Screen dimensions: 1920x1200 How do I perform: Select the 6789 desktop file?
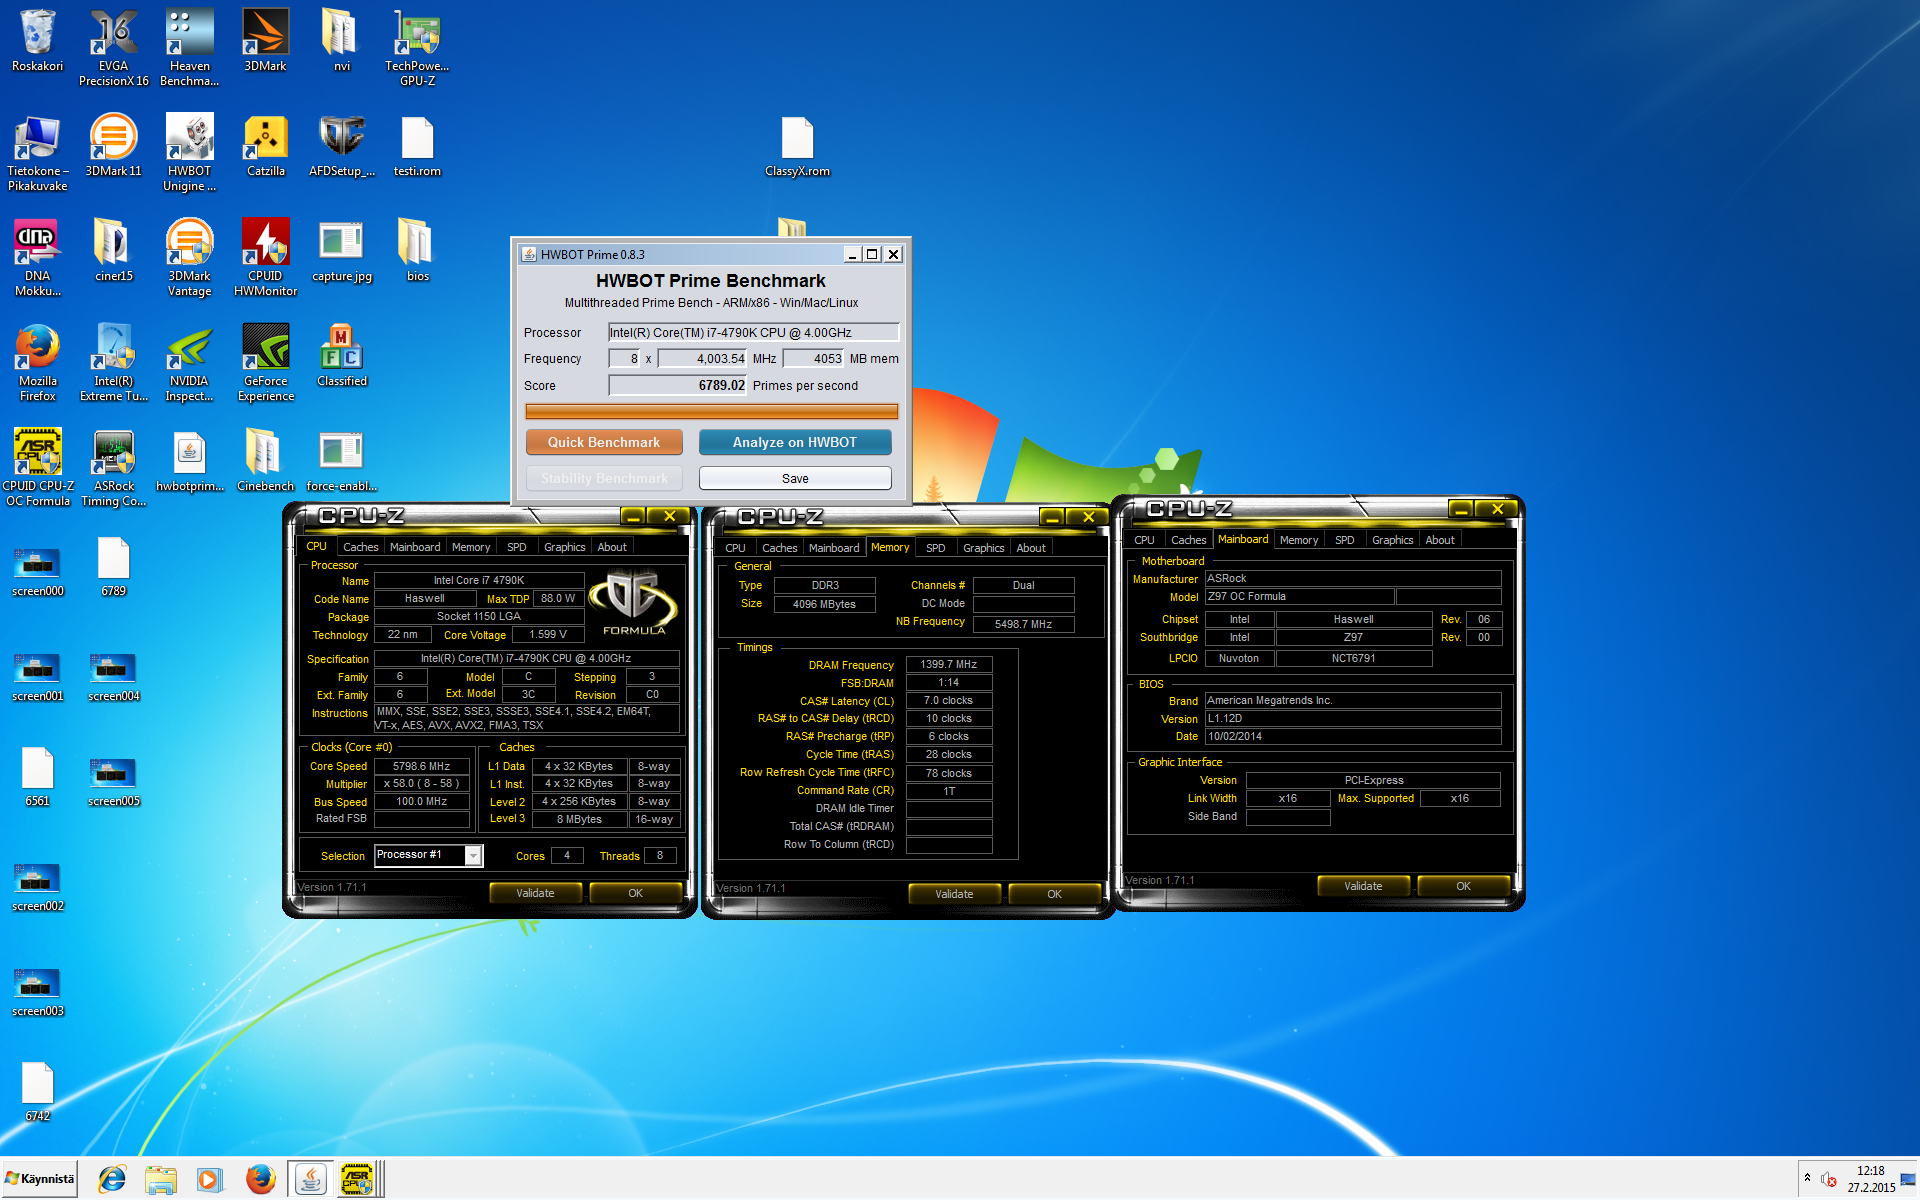tap(113, 566)
